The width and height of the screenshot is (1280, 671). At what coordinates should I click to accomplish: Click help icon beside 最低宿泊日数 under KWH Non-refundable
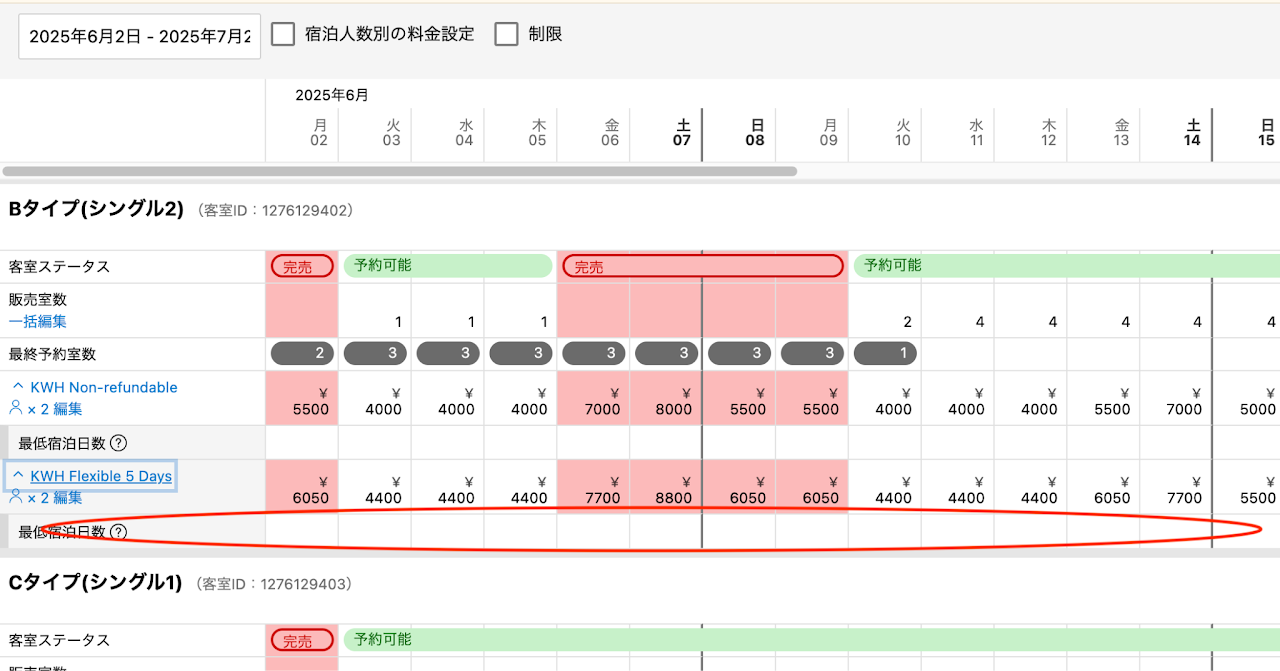[118, 443]
